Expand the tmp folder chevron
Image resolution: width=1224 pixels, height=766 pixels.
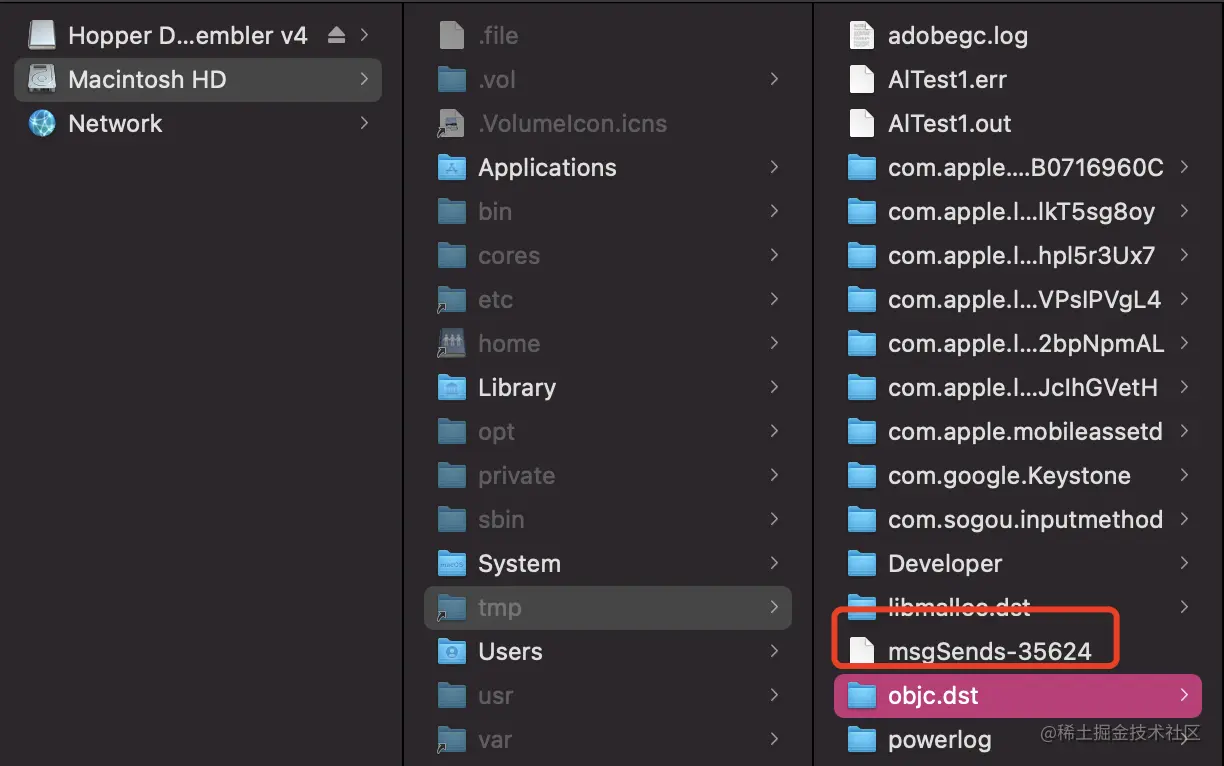[x=774, y=607]
